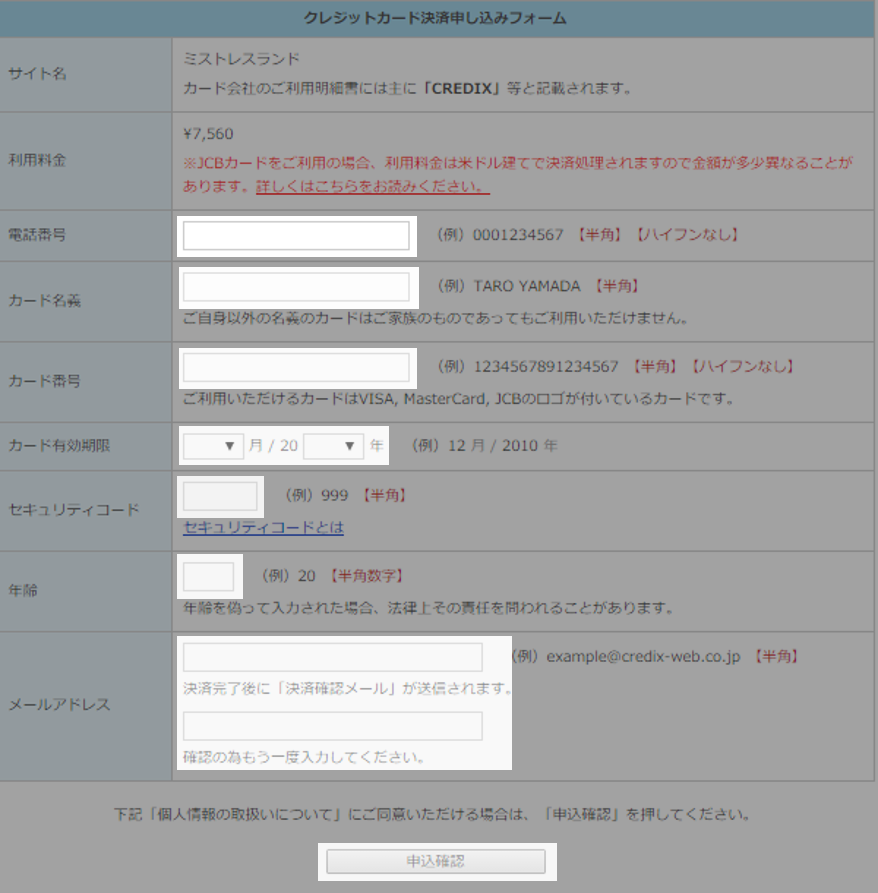
Task: Click the メールアドレス row label
Action: (59, 705)
